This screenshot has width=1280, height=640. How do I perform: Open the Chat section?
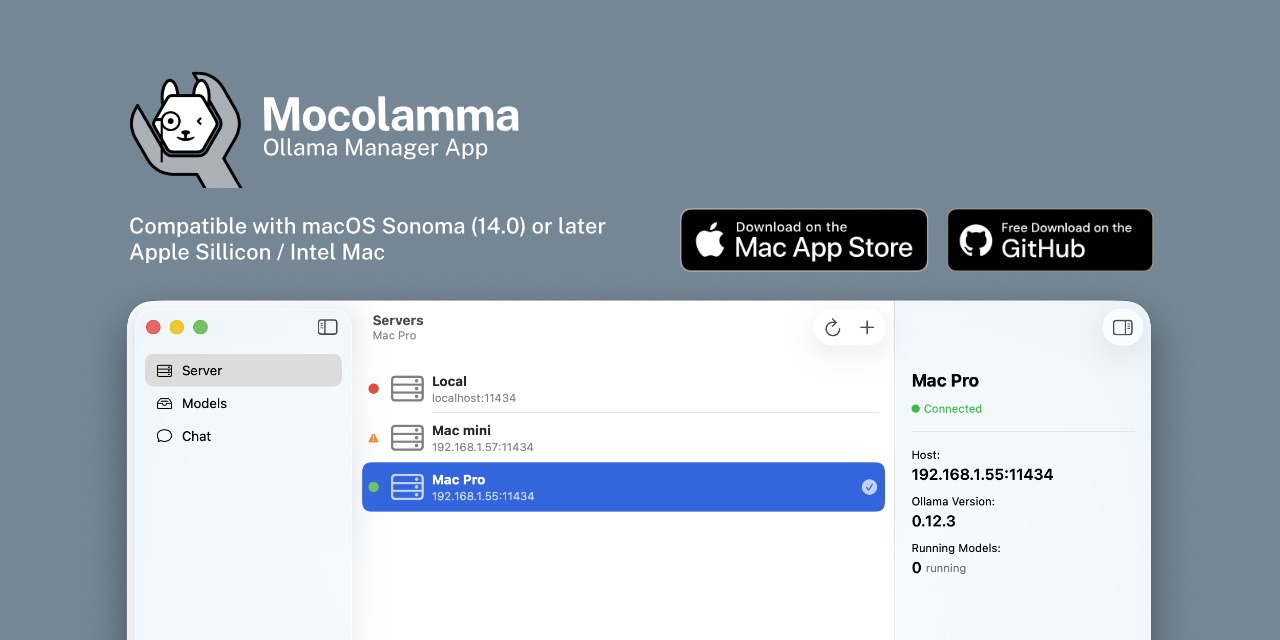click(196, 436)
